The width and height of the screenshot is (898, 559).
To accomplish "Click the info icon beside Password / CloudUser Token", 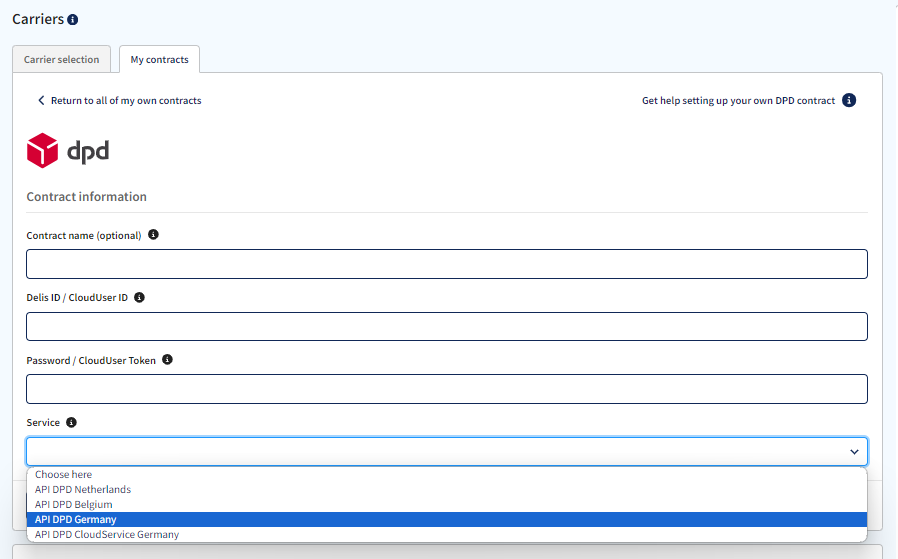I will click(167, 359).
